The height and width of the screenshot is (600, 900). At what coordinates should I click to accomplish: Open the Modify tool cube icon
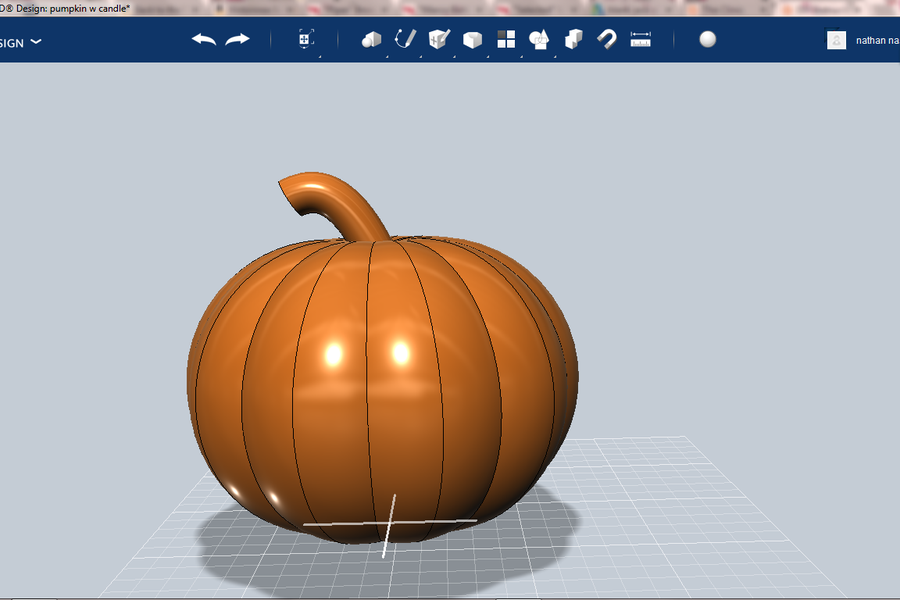pyautogui.click(x=472, y=40)
